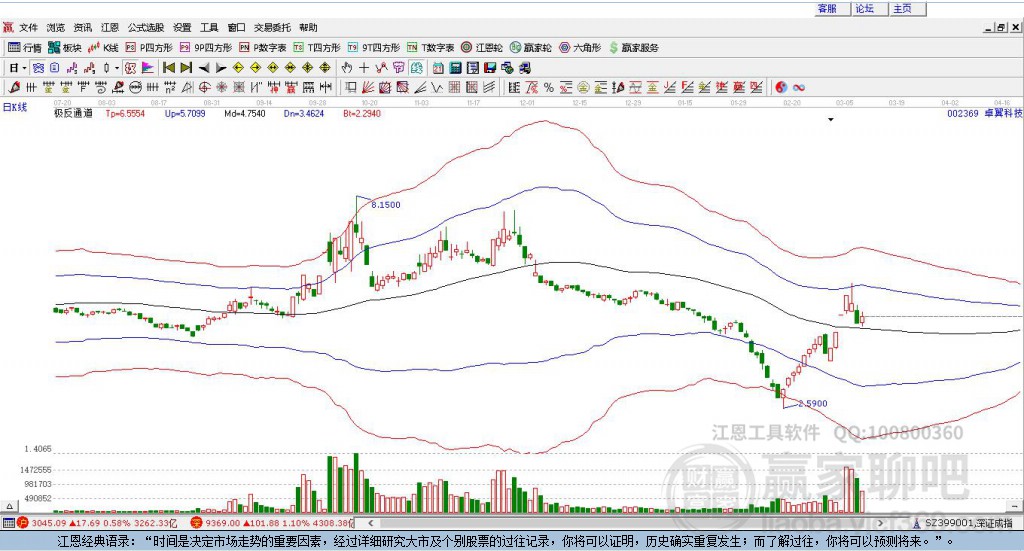The image size is (1024, 551).
Task: Expand the candlestick style dropdown arrow
Action: [x=117, y=68]
